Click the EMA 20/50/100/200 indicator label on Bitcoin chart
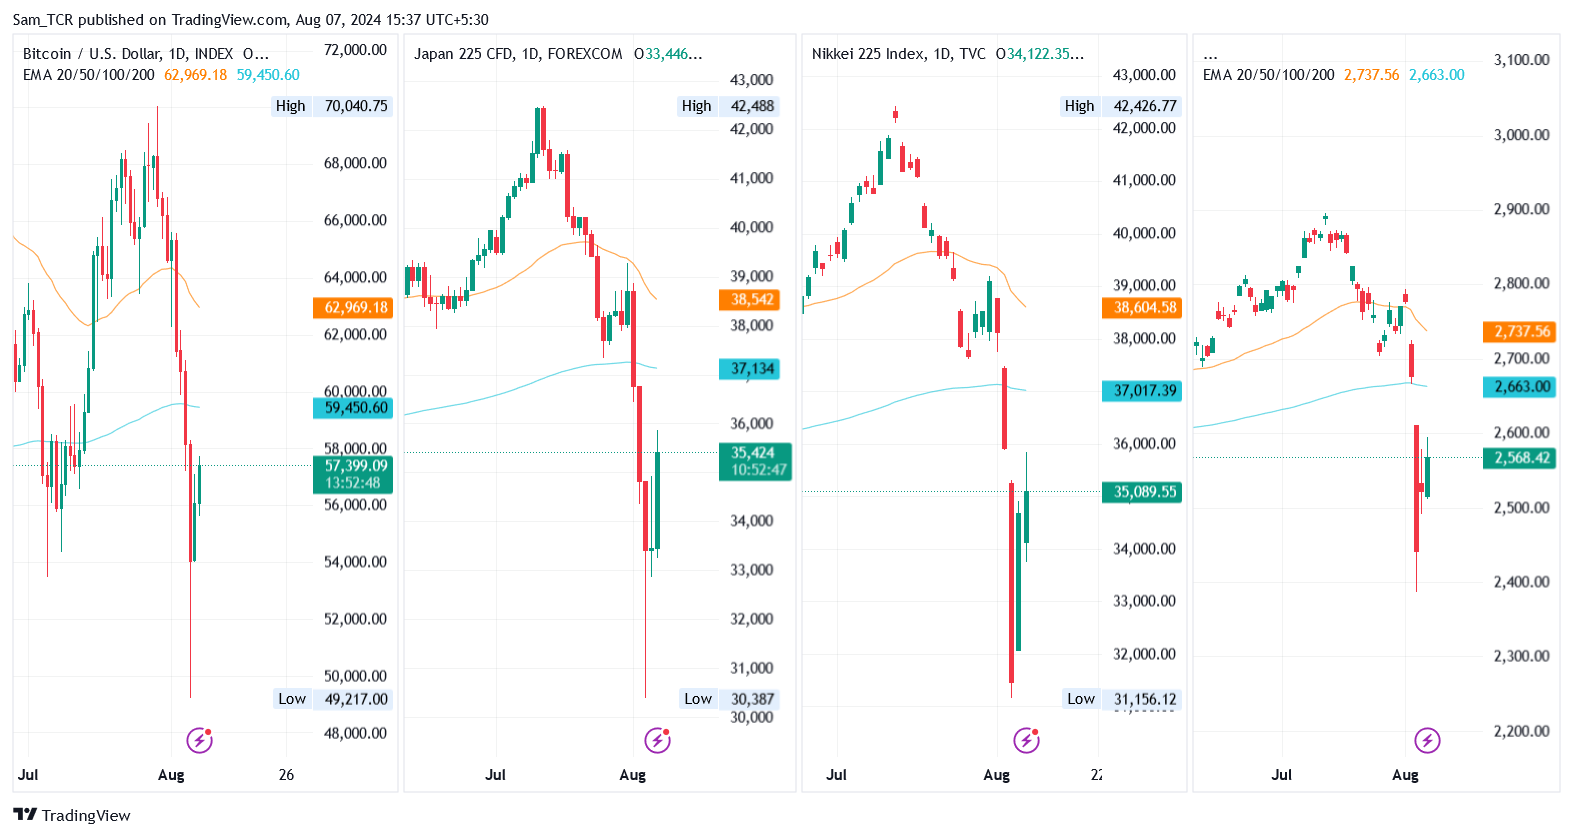1573x836 pixels. pos(89,75)
